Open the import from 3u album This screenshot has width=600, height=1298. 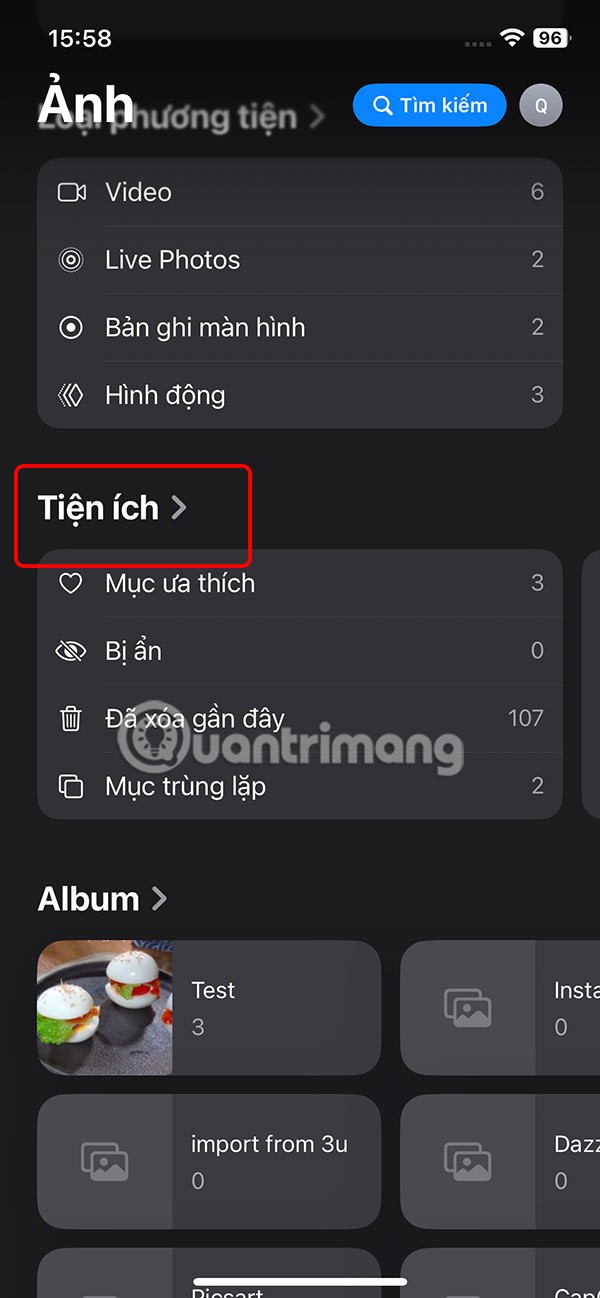click(x=209, y=1162)
